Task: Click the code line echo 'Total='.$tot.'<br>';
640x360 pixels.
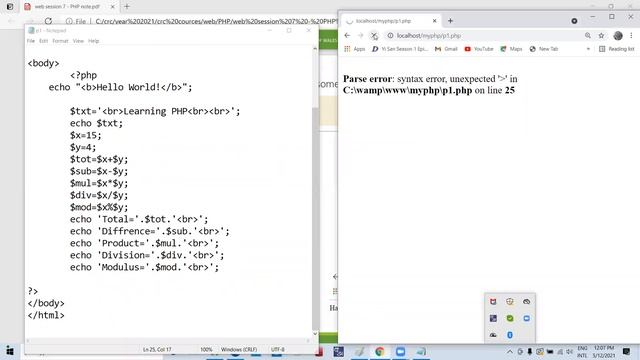Action: point(139,220)
